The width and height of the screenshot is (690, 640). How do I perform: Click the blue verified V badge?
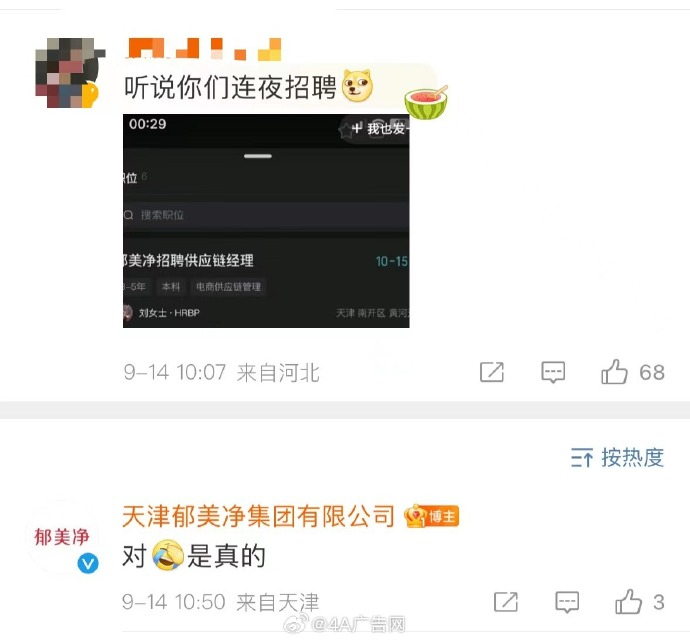click(88, 563)
